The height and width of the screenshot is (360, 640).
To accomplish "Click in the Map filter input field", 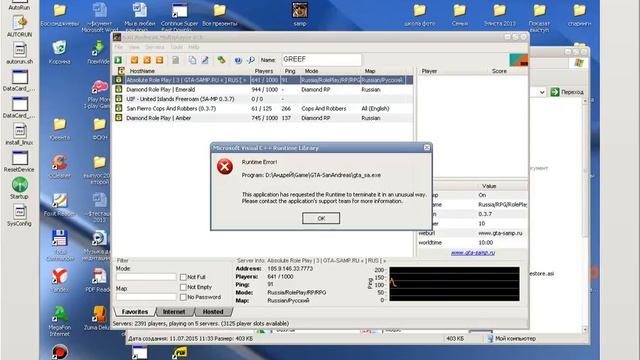I will [x=146, y=297].
